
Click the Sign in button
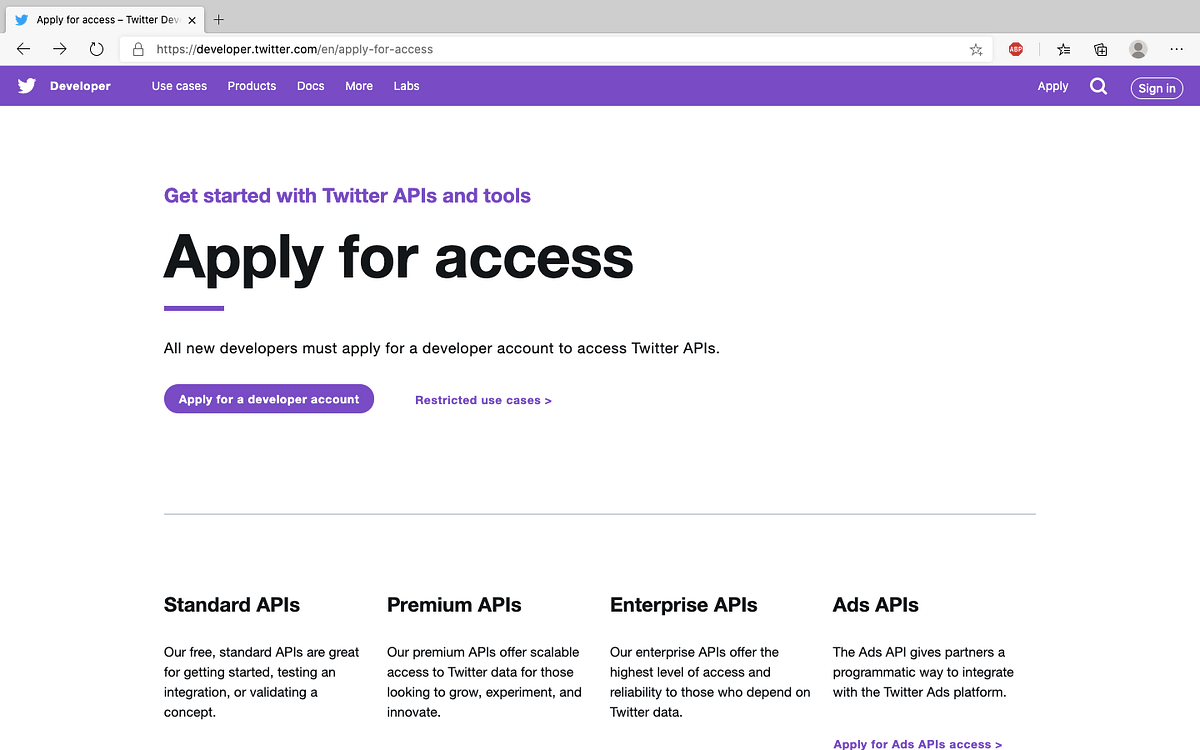tap(1156, 88)
